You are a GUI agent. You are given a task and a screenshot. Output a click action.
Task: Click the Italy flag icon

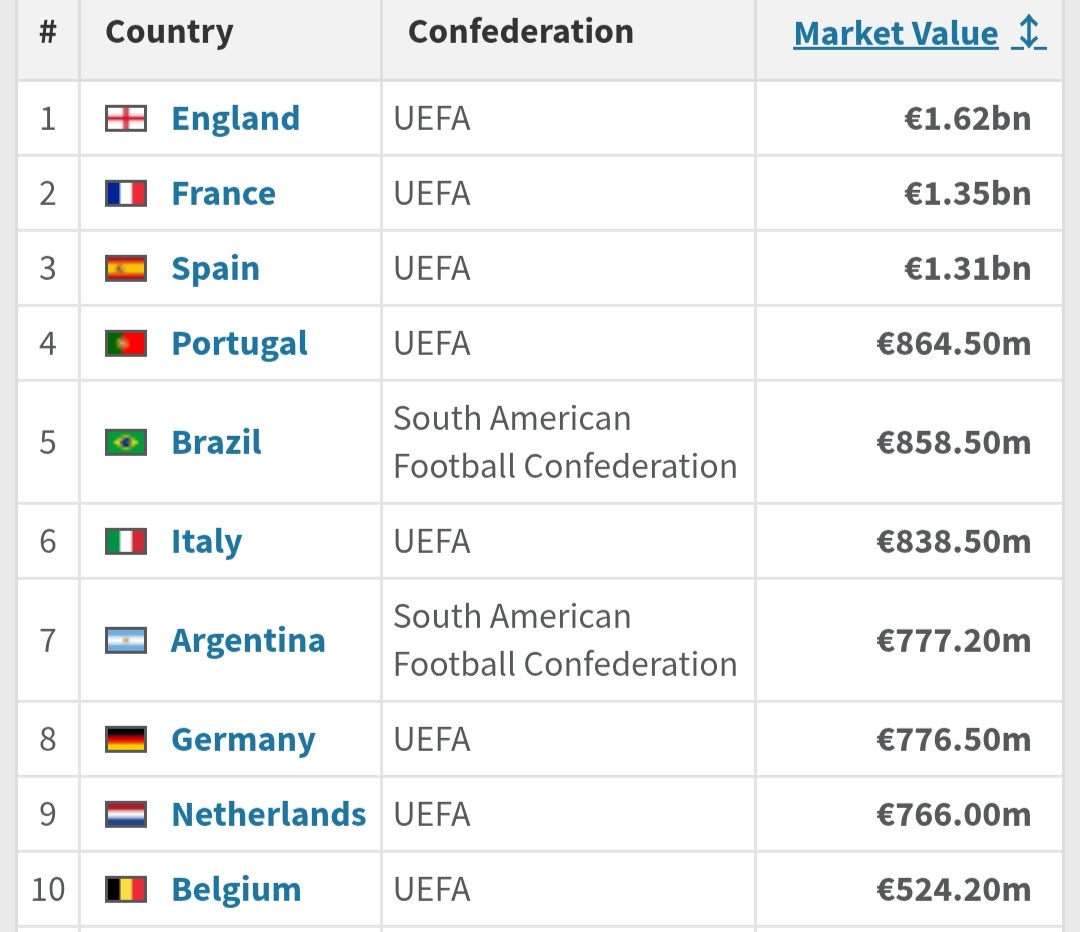(x=126, y=542)
